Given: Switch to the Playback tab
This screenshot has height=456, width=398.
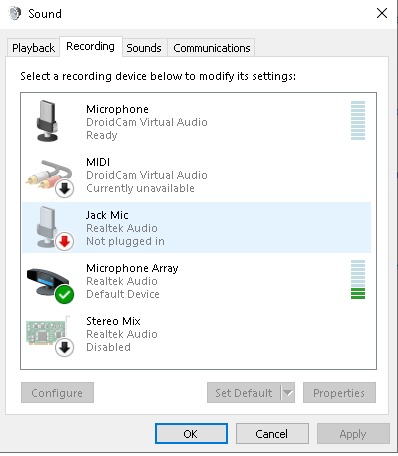Looking at the screenshot, I should (33, 48).
